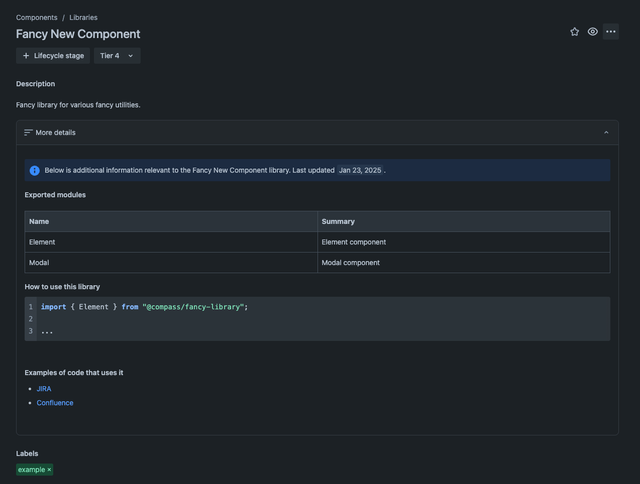This screenshot has height=484, width=640.
Task: Open the JIRA example link
Action: pos(44,389)
